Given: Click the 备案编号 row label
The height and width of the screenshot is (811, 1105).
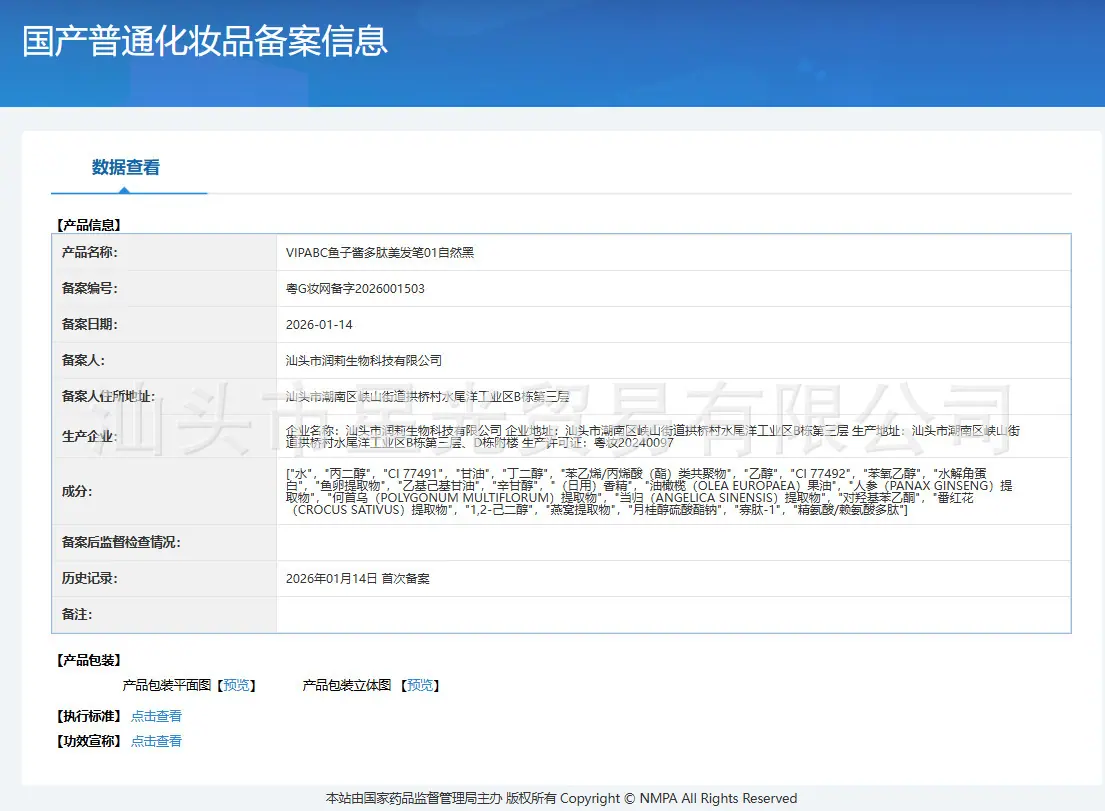Looking at the screenshot, I should pos(89,288).
